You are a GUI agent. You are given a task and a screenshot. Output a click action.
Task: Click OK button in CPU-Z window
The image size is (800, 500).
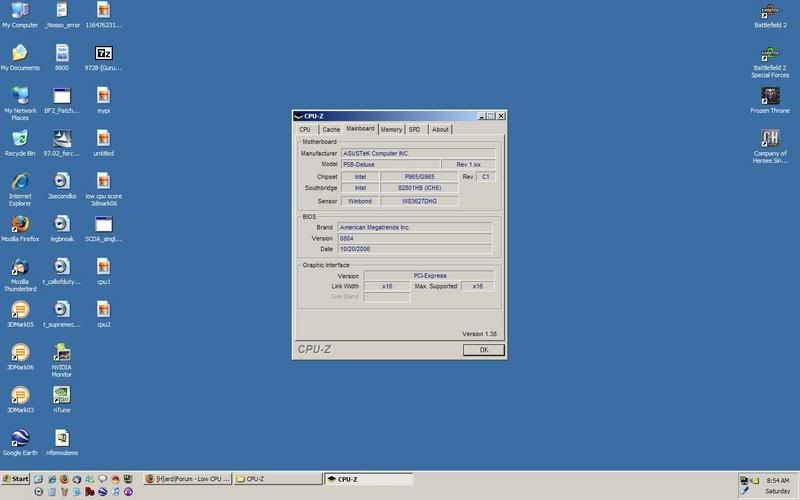click(484, 349)
